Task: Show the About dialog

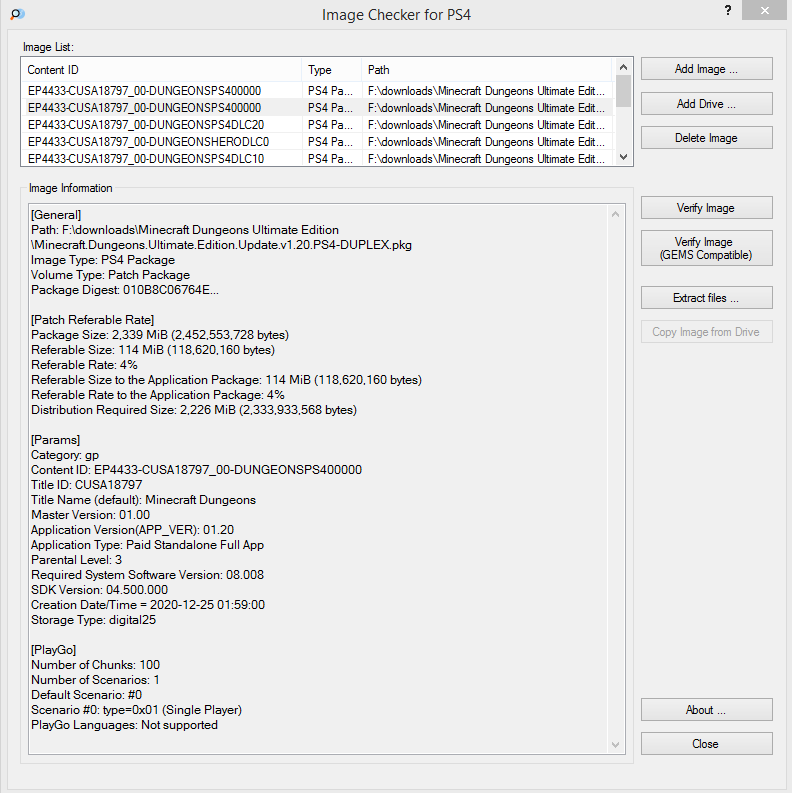Action: [x=707, y=710]
